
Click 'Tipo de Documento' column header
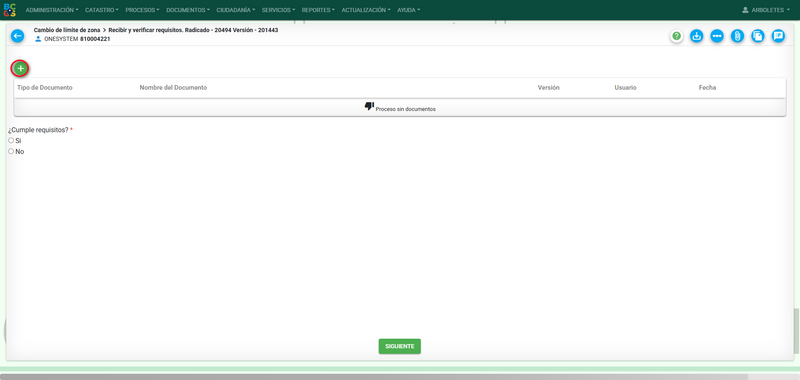45,88
